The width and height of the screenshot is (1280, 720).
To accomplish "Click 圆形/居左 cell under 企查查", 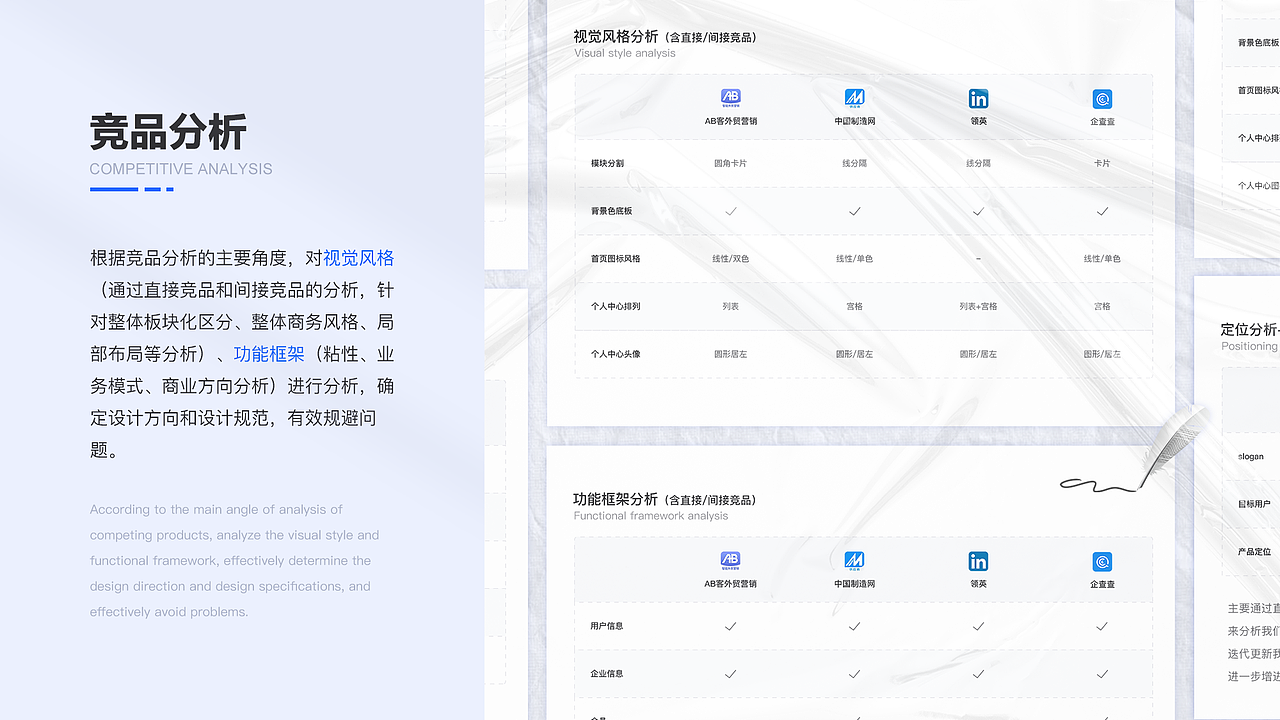I will coord(1102,354).
